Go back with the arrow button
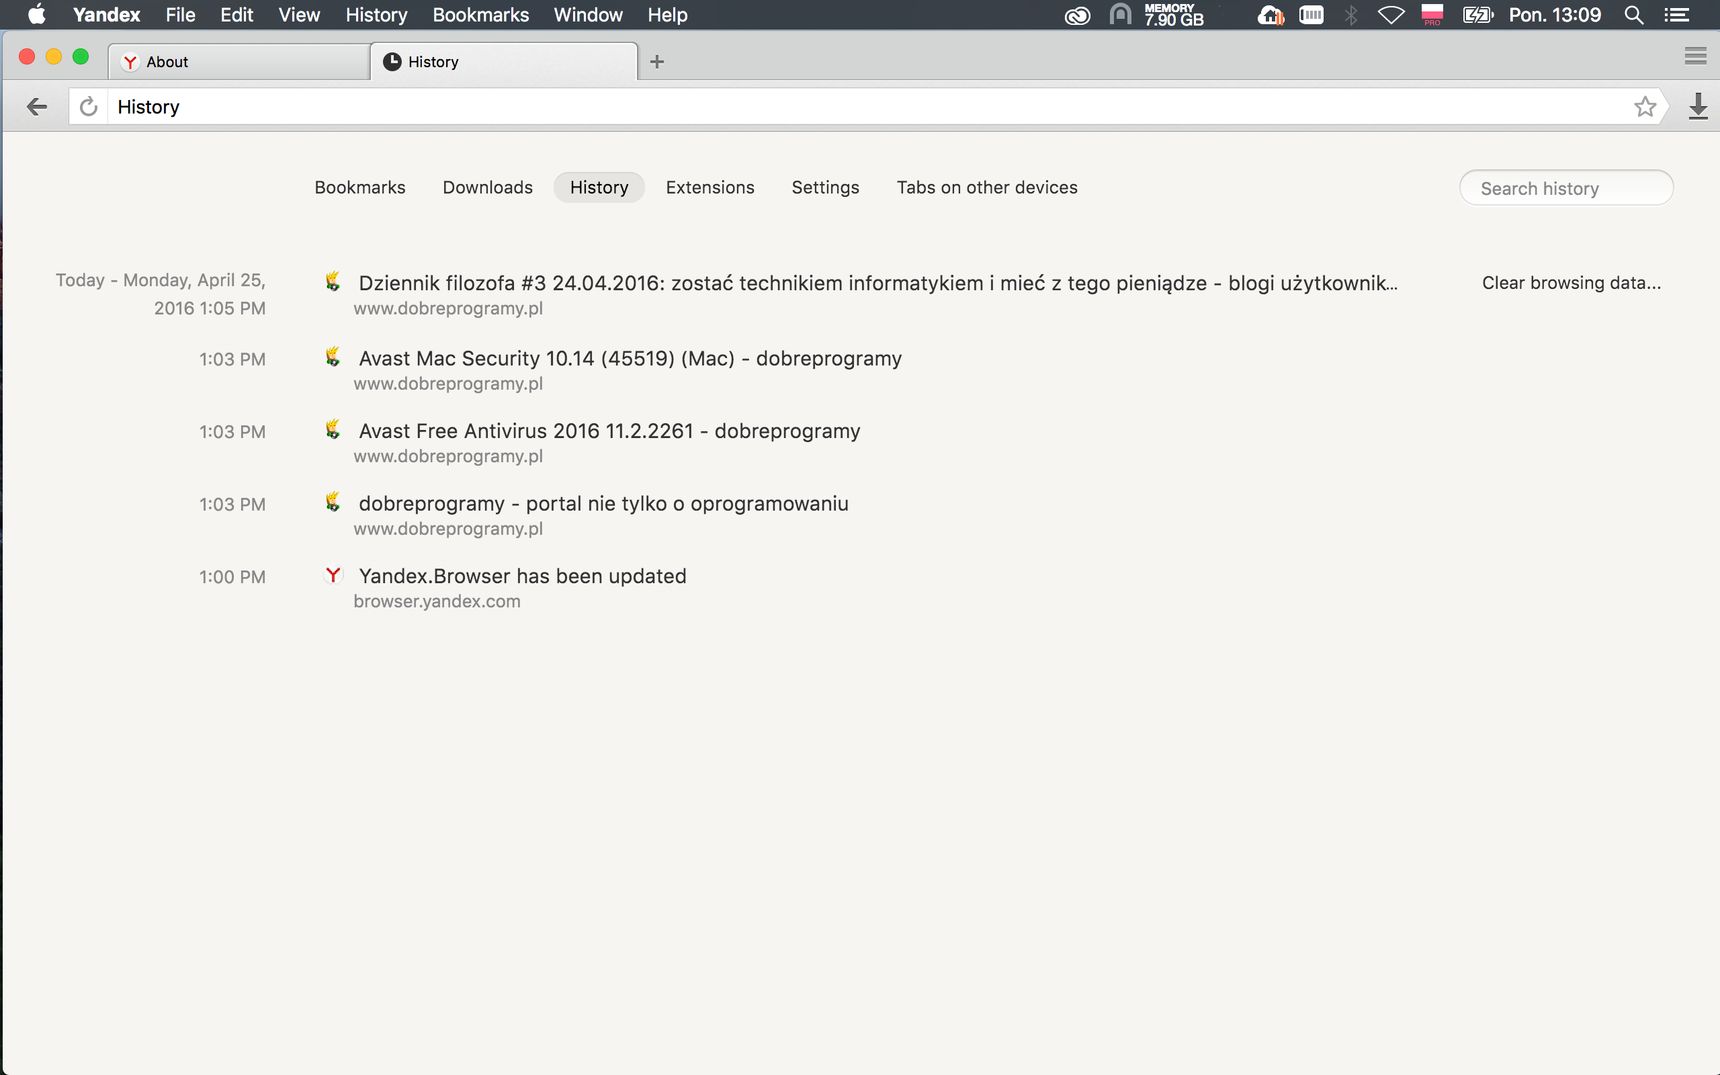 [37, 107]
